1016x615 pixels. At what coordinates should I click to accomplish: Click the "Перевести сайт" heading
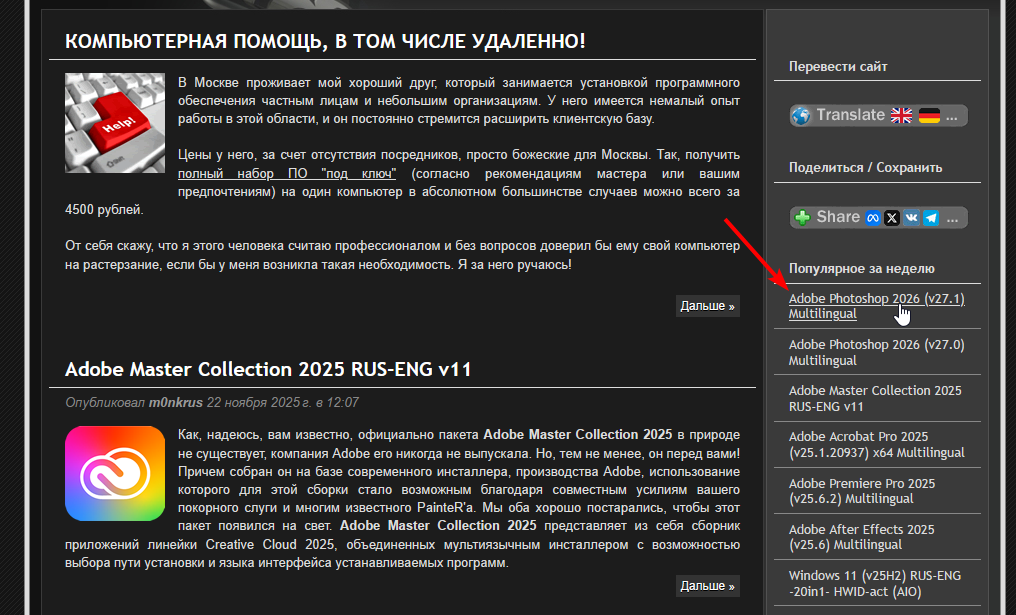838,66
